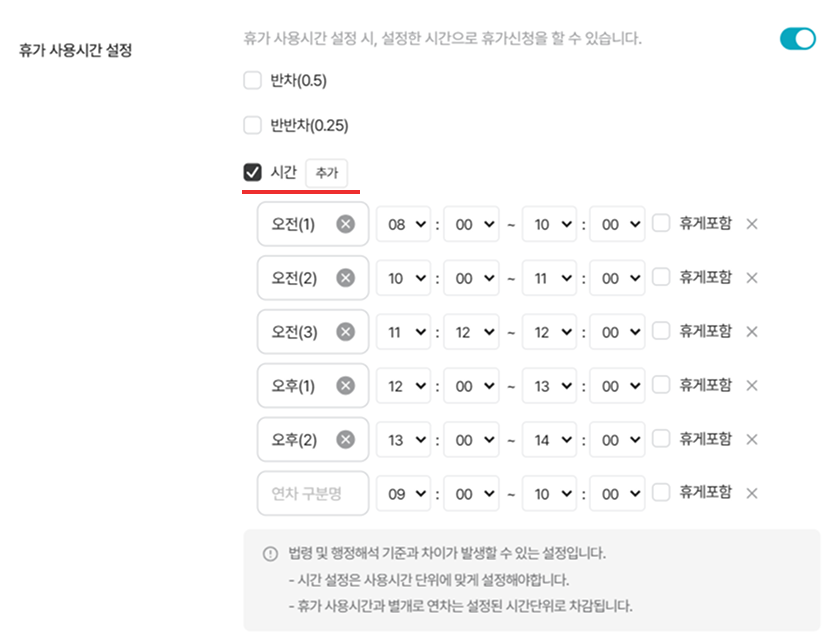Click notice line starting 법령 및 행정해석

pos(447,553)
